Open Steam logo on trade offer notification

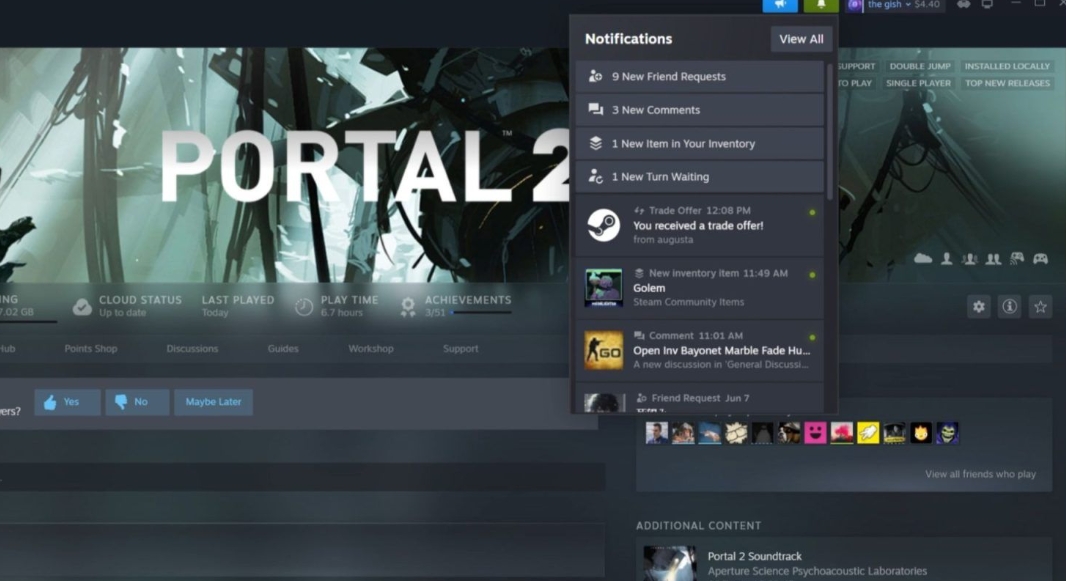pos(604,225)
